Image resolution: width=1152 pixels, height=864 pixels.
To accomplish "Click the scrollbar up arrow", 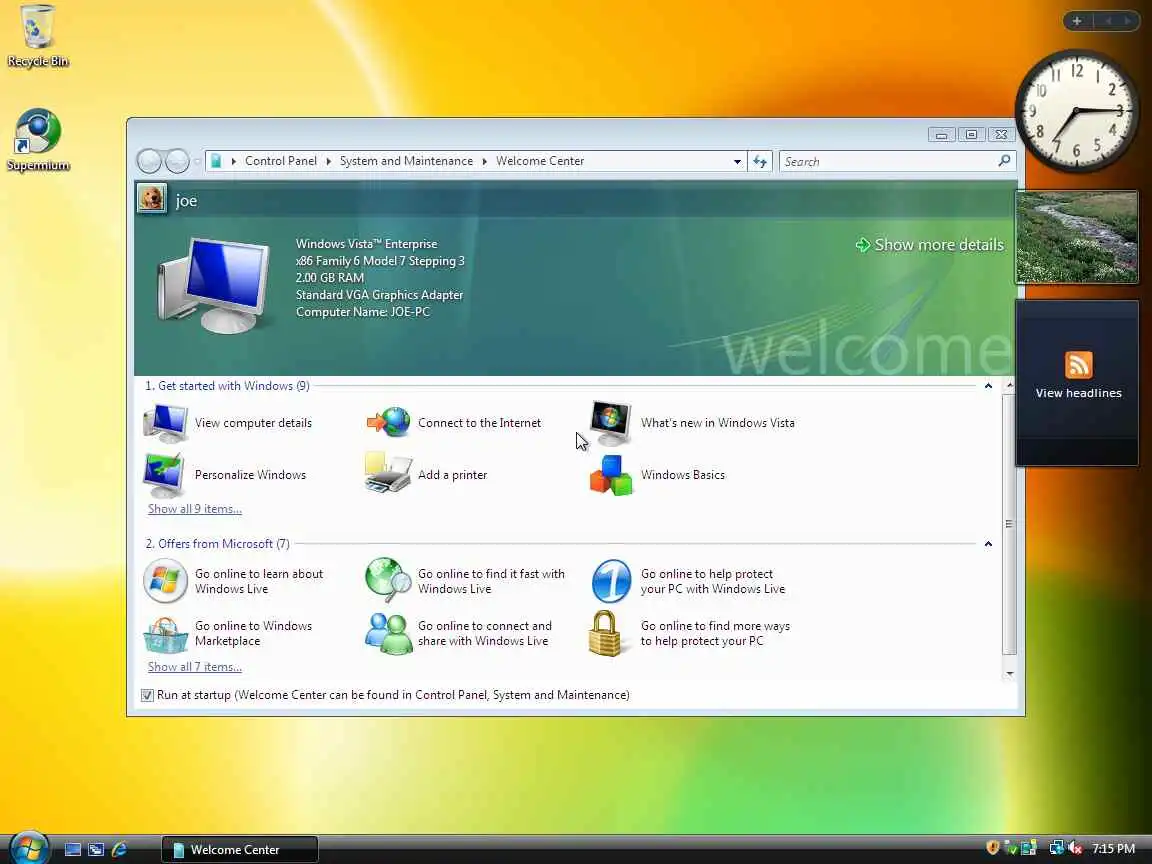I will tap(1009, 385).
